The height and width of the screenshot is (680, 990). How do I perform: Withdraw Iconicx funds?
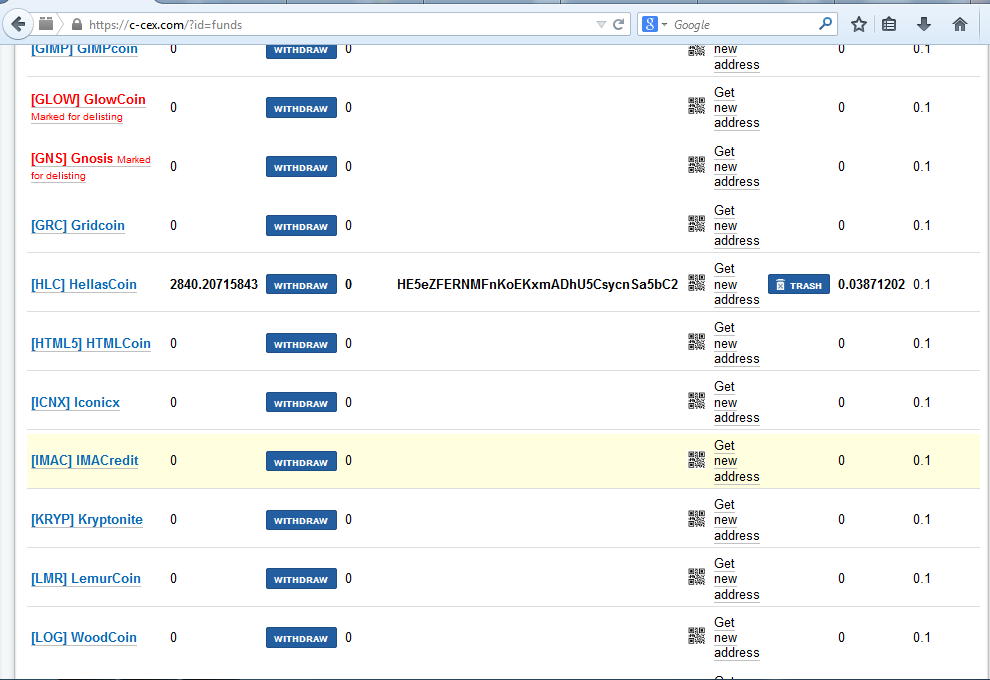[x=301, y=403]
